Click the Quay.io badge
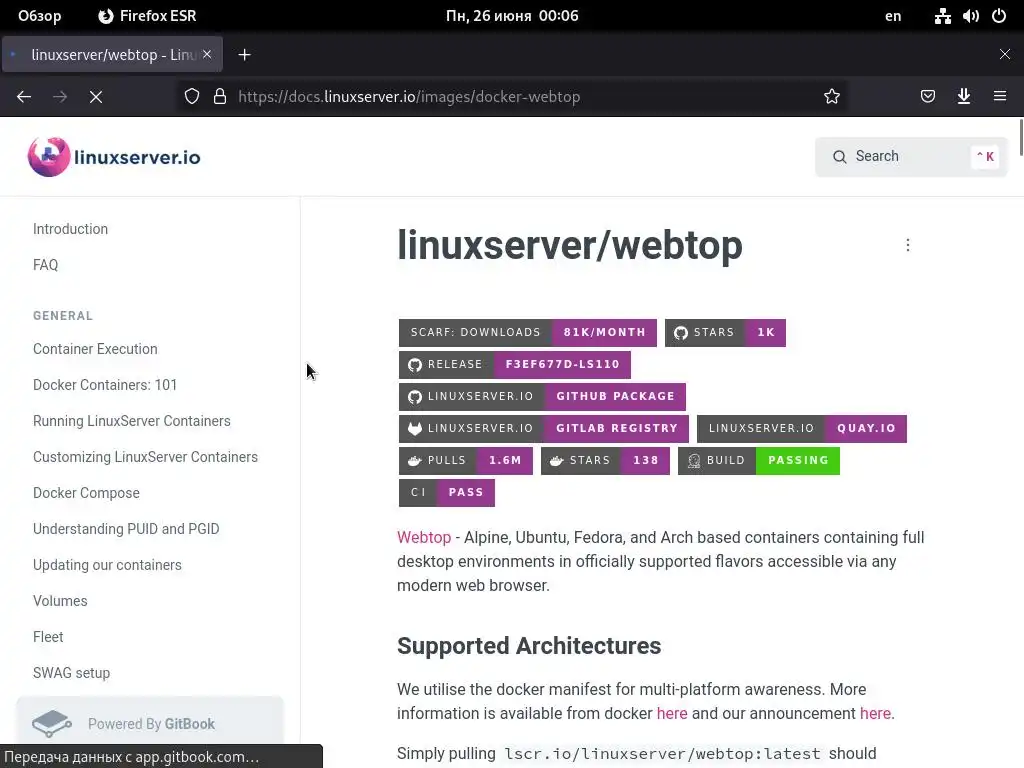1024x768 pixels. (801, 428)
